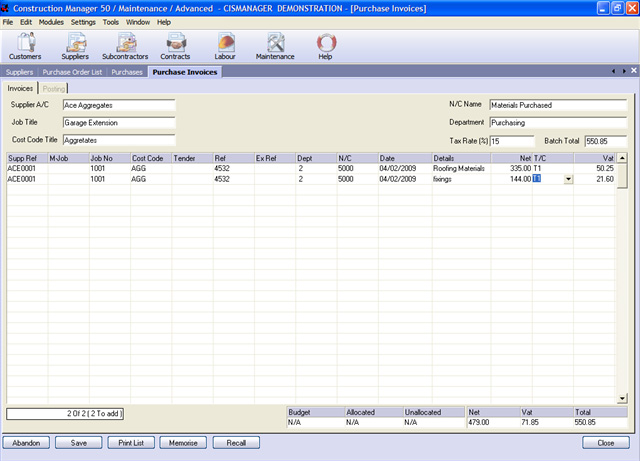Open the Help lifebuoy icon

[325, 46]
